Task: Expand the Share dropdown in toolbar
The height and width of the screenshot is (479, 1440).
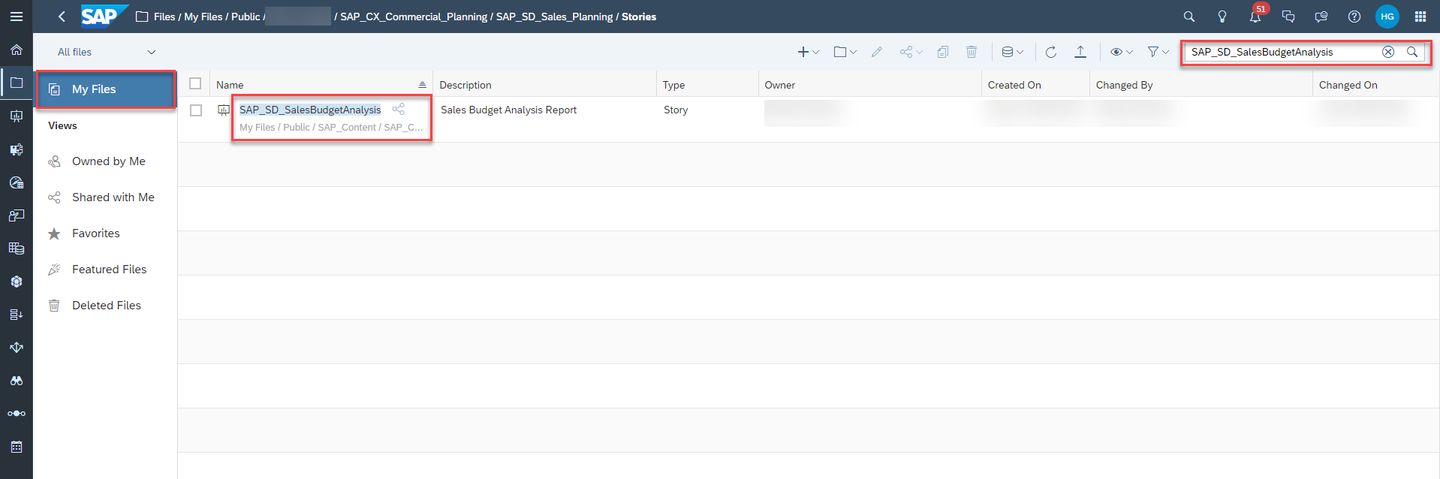Action: (911, 52)
